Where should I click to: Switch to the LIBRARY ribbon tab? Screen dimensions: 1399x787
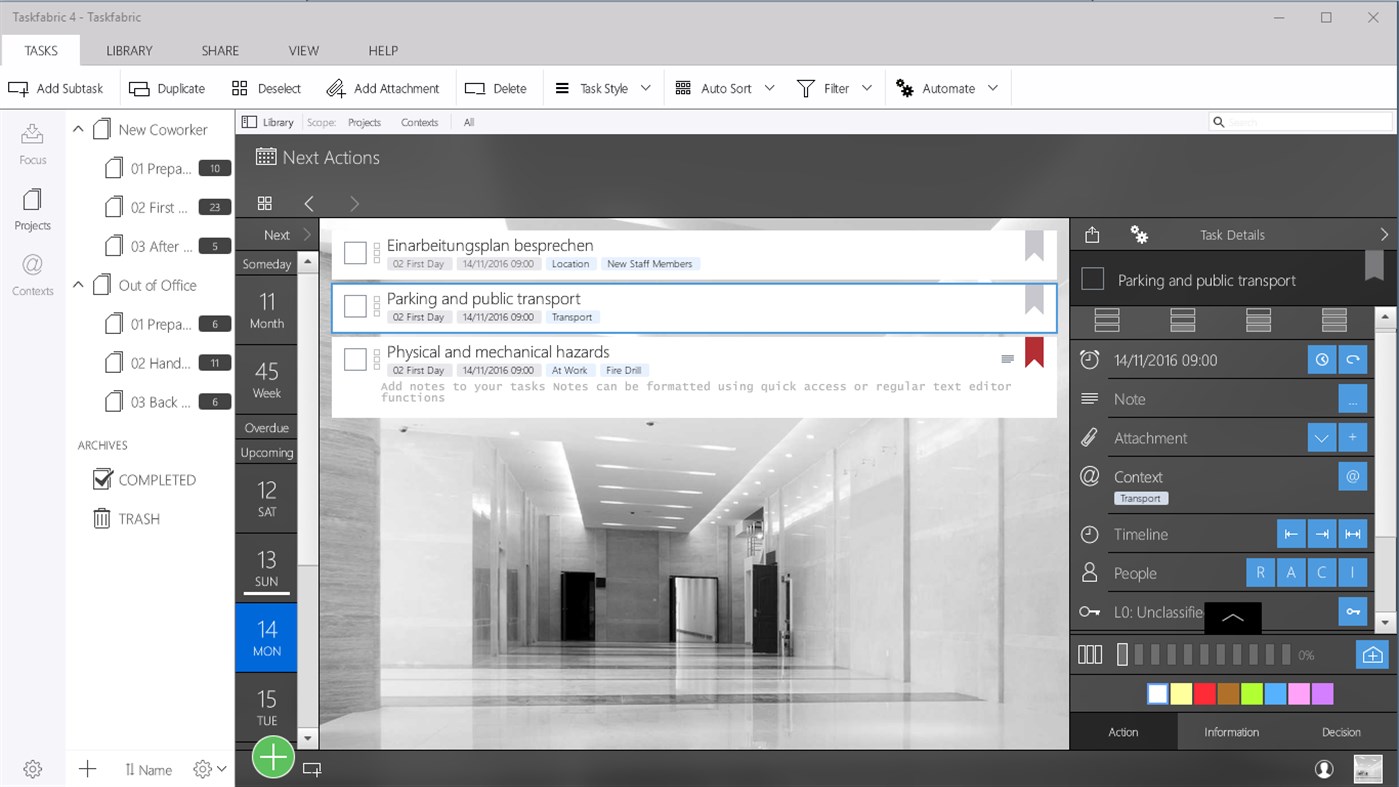coord(128,50)
